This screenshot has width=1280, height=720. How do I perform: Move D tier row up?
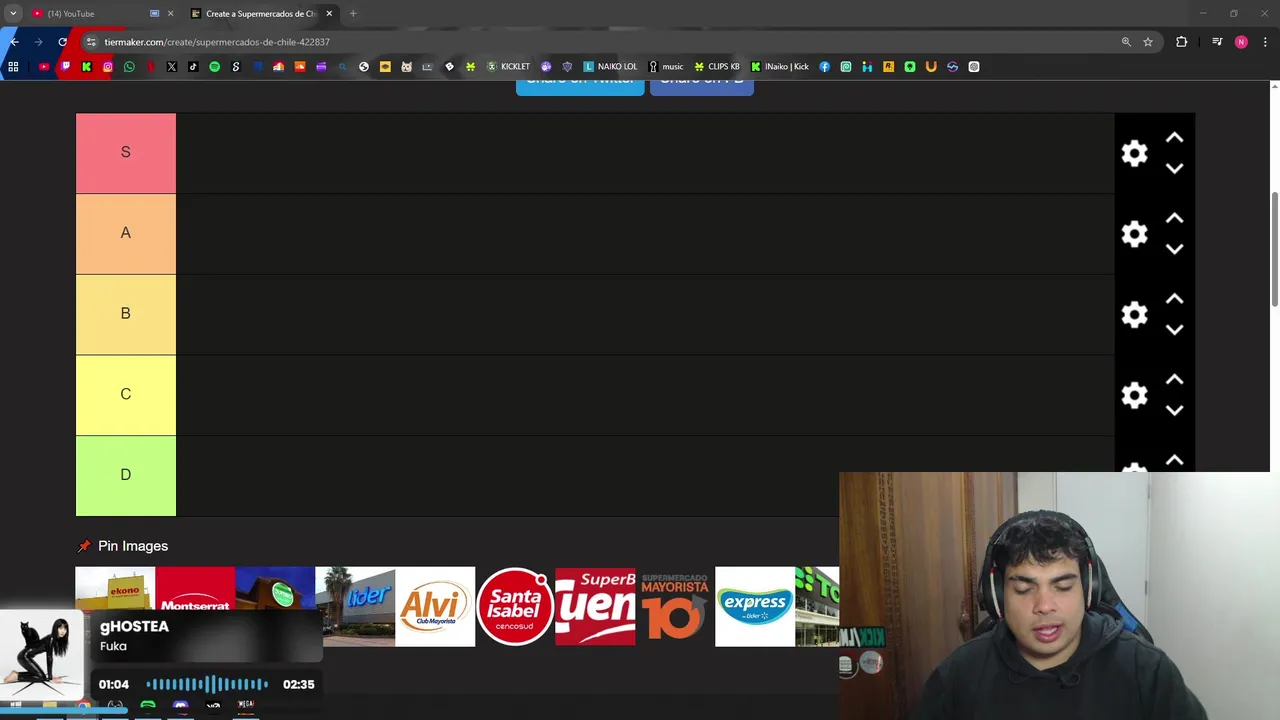(1175, 460)
